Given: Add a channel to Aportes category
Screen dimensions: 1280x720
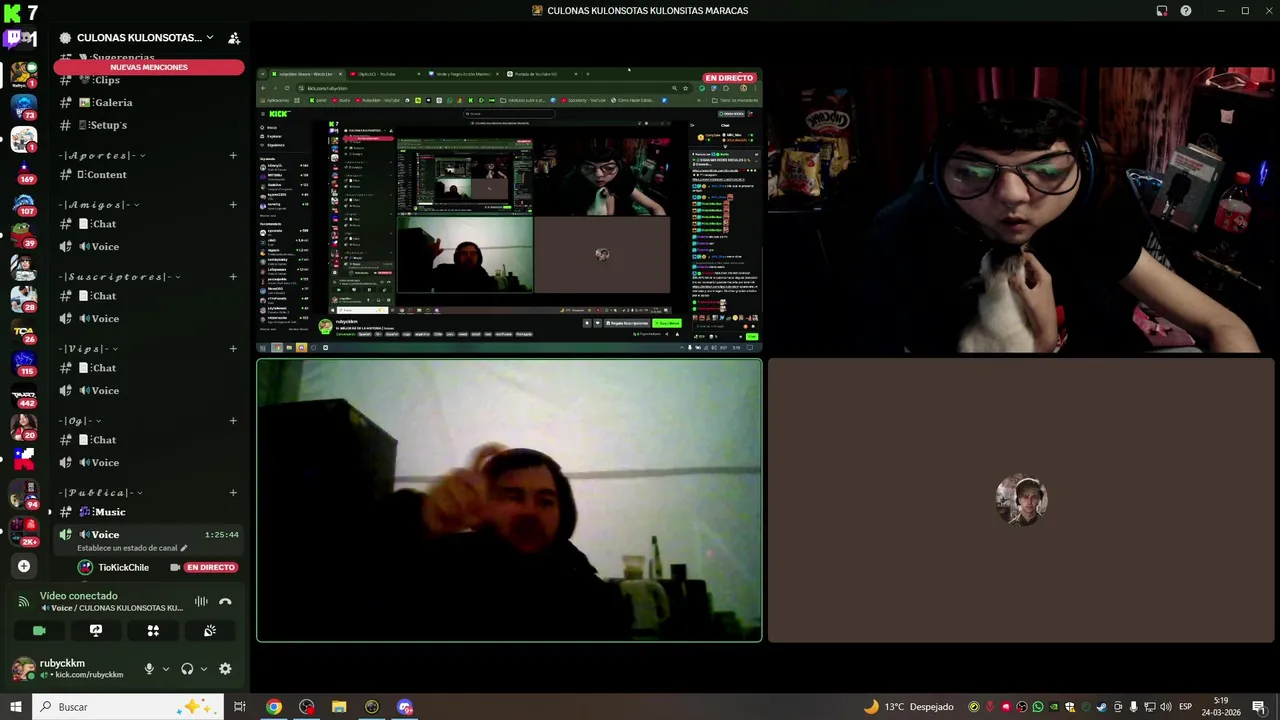Looking at the screenshot, I should click(233, 155).
